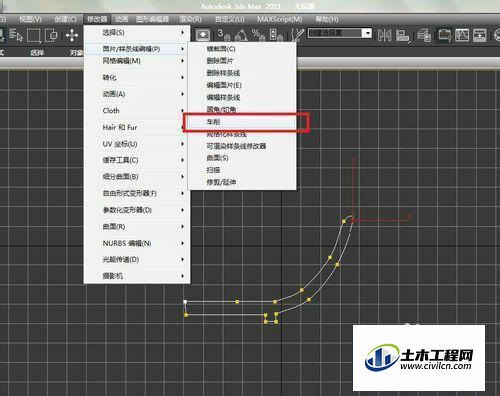Choose 可渲染样条线修改器
Image resolution: width=500 pixels, height=396 pixels.
pos(242,146)
